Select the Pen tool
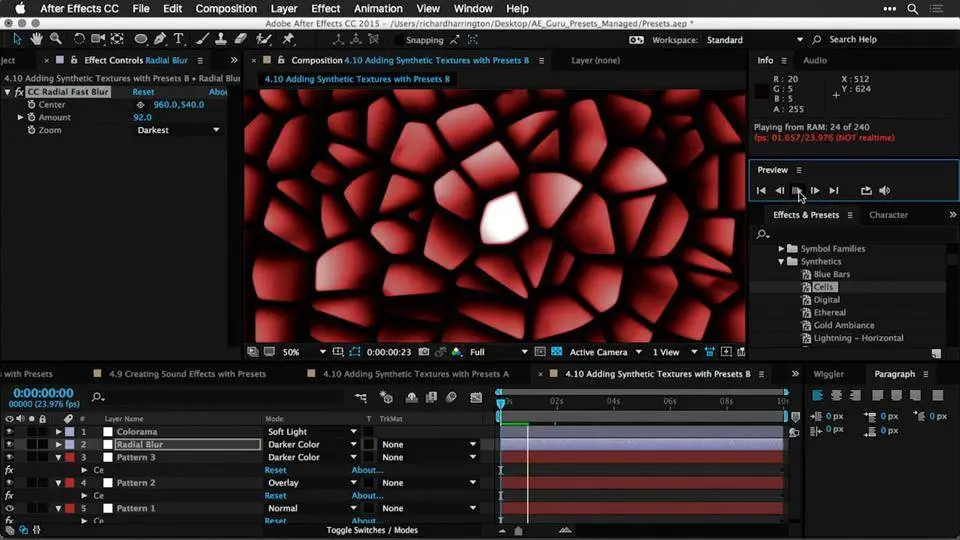Viewport: 960px width, 540px height. 160,40
